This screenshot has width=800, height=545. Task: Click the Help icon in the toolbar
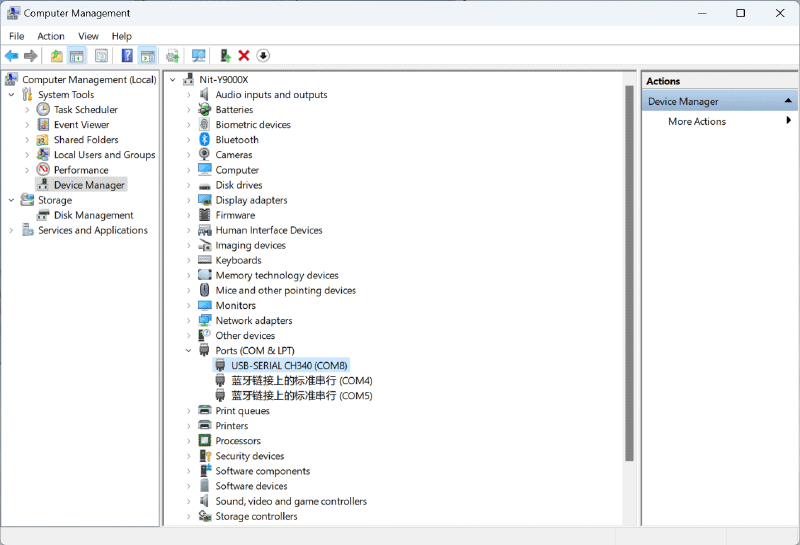[x=127, y=56]
